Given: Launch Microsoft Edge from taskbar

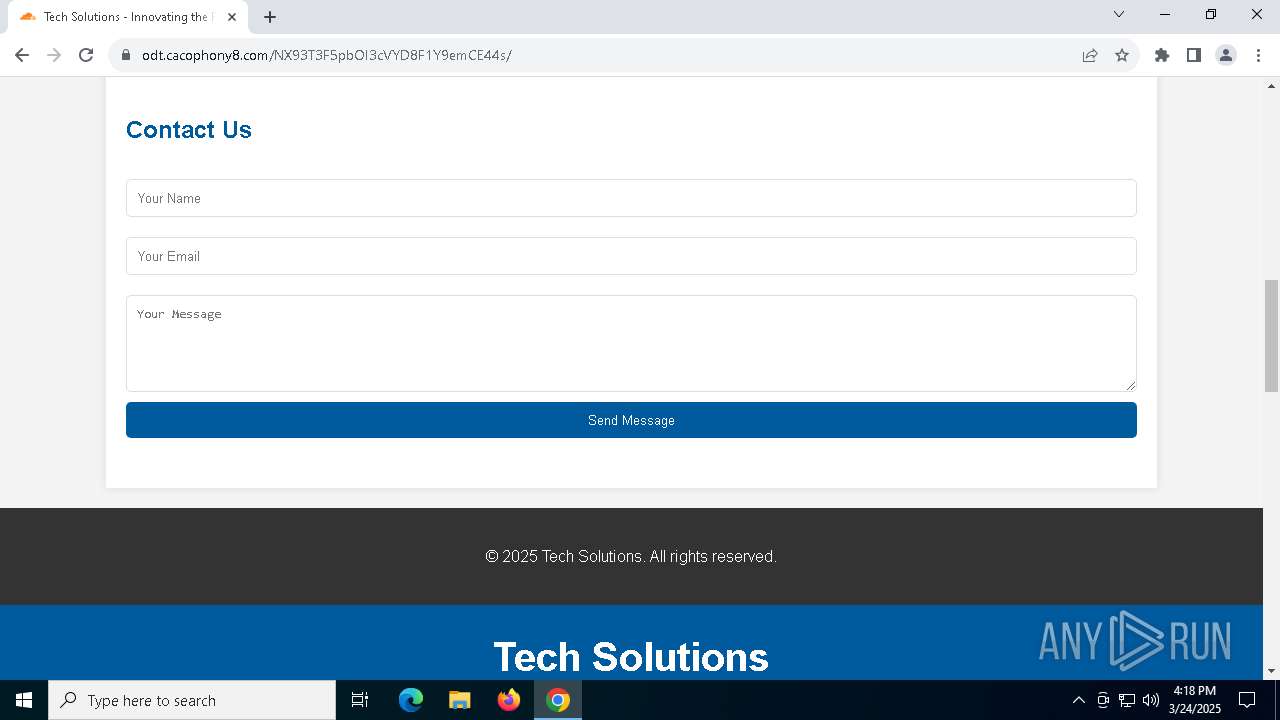Looking at the screenshot, I should pos(411,700).
